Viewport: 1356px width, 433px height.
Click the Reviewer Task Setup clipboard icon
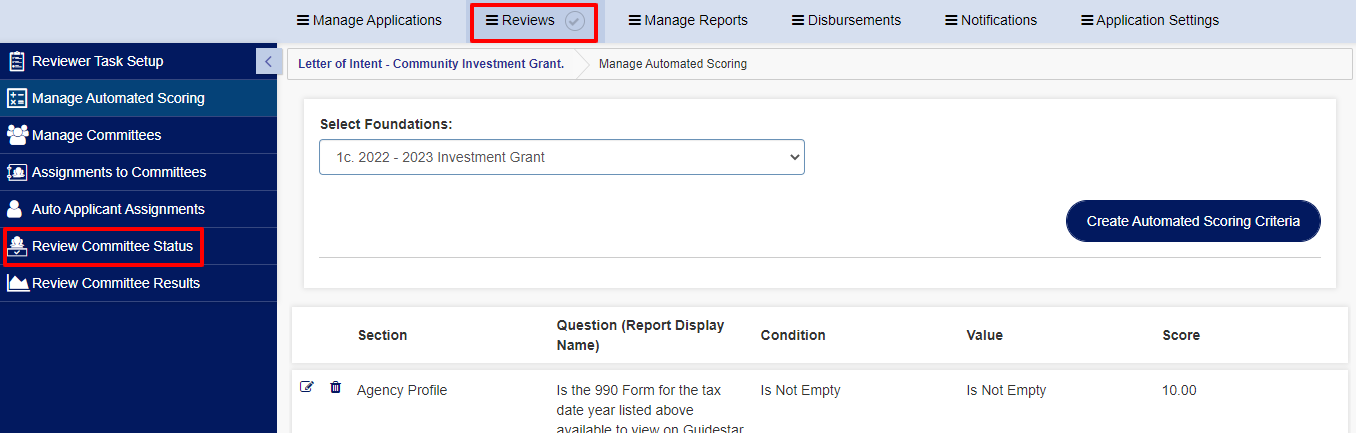pyautogui.click(x=16, y=61)
